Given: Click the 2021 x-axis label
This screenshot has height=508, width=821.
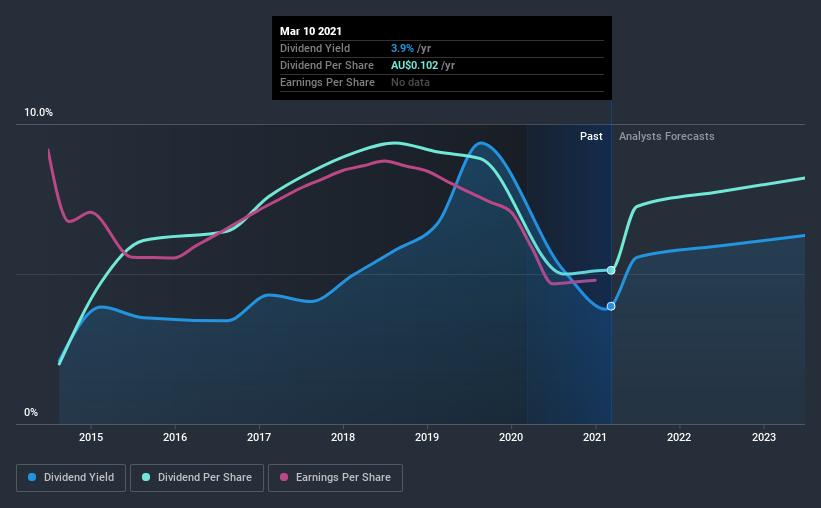Looking at the screenshot, I should coord(595,437).
